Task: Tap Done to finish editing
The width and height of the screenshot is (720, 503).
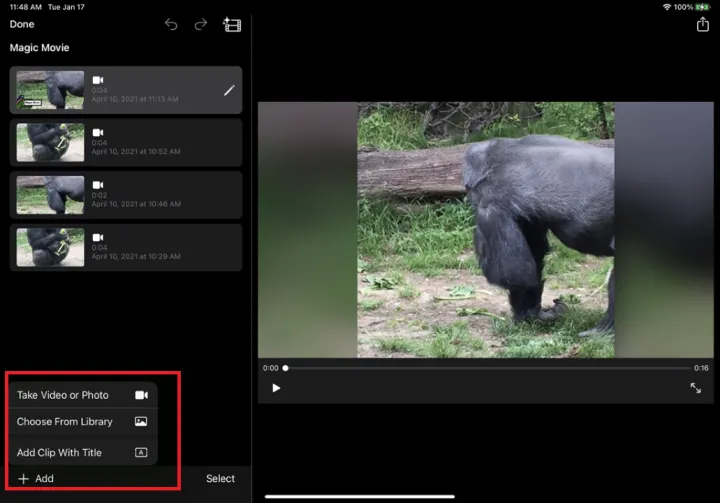Action: click(22, 24)
